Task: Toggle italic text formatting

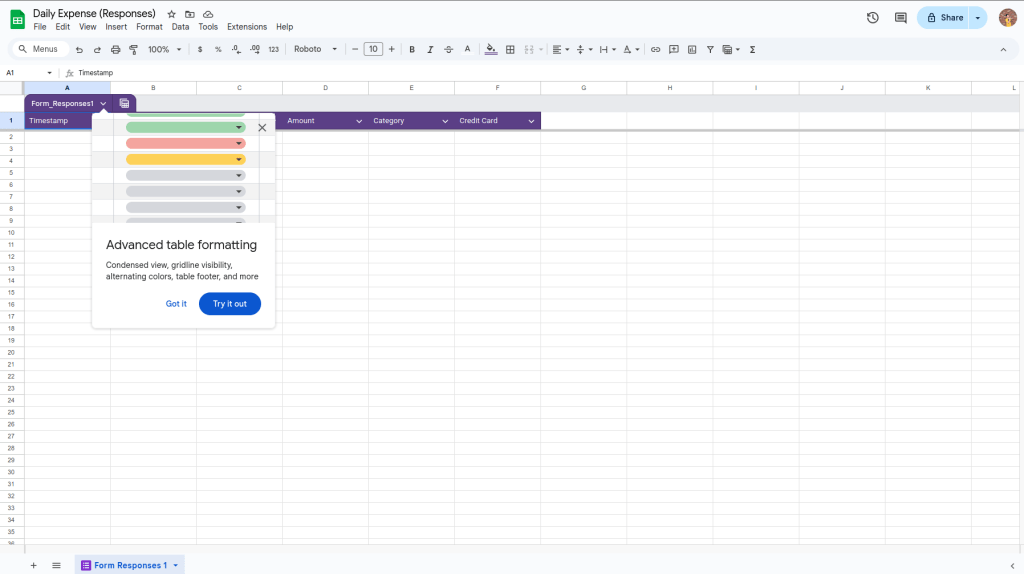Action: tap(430, 49)
